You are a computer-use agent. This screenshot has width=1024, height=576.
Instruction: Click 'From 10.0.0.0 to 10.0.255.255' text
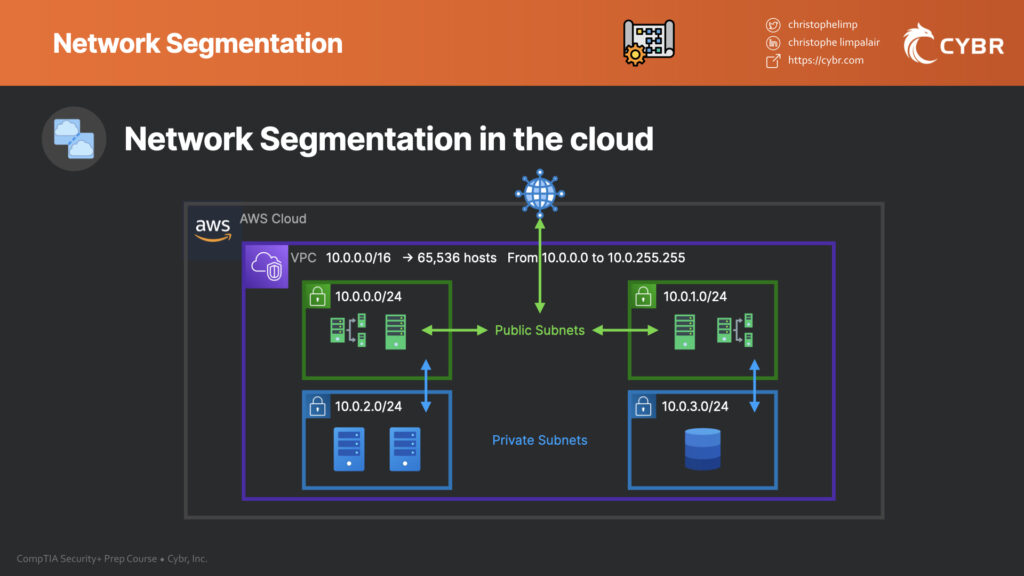pyautogui.click(x=596, y=258)
